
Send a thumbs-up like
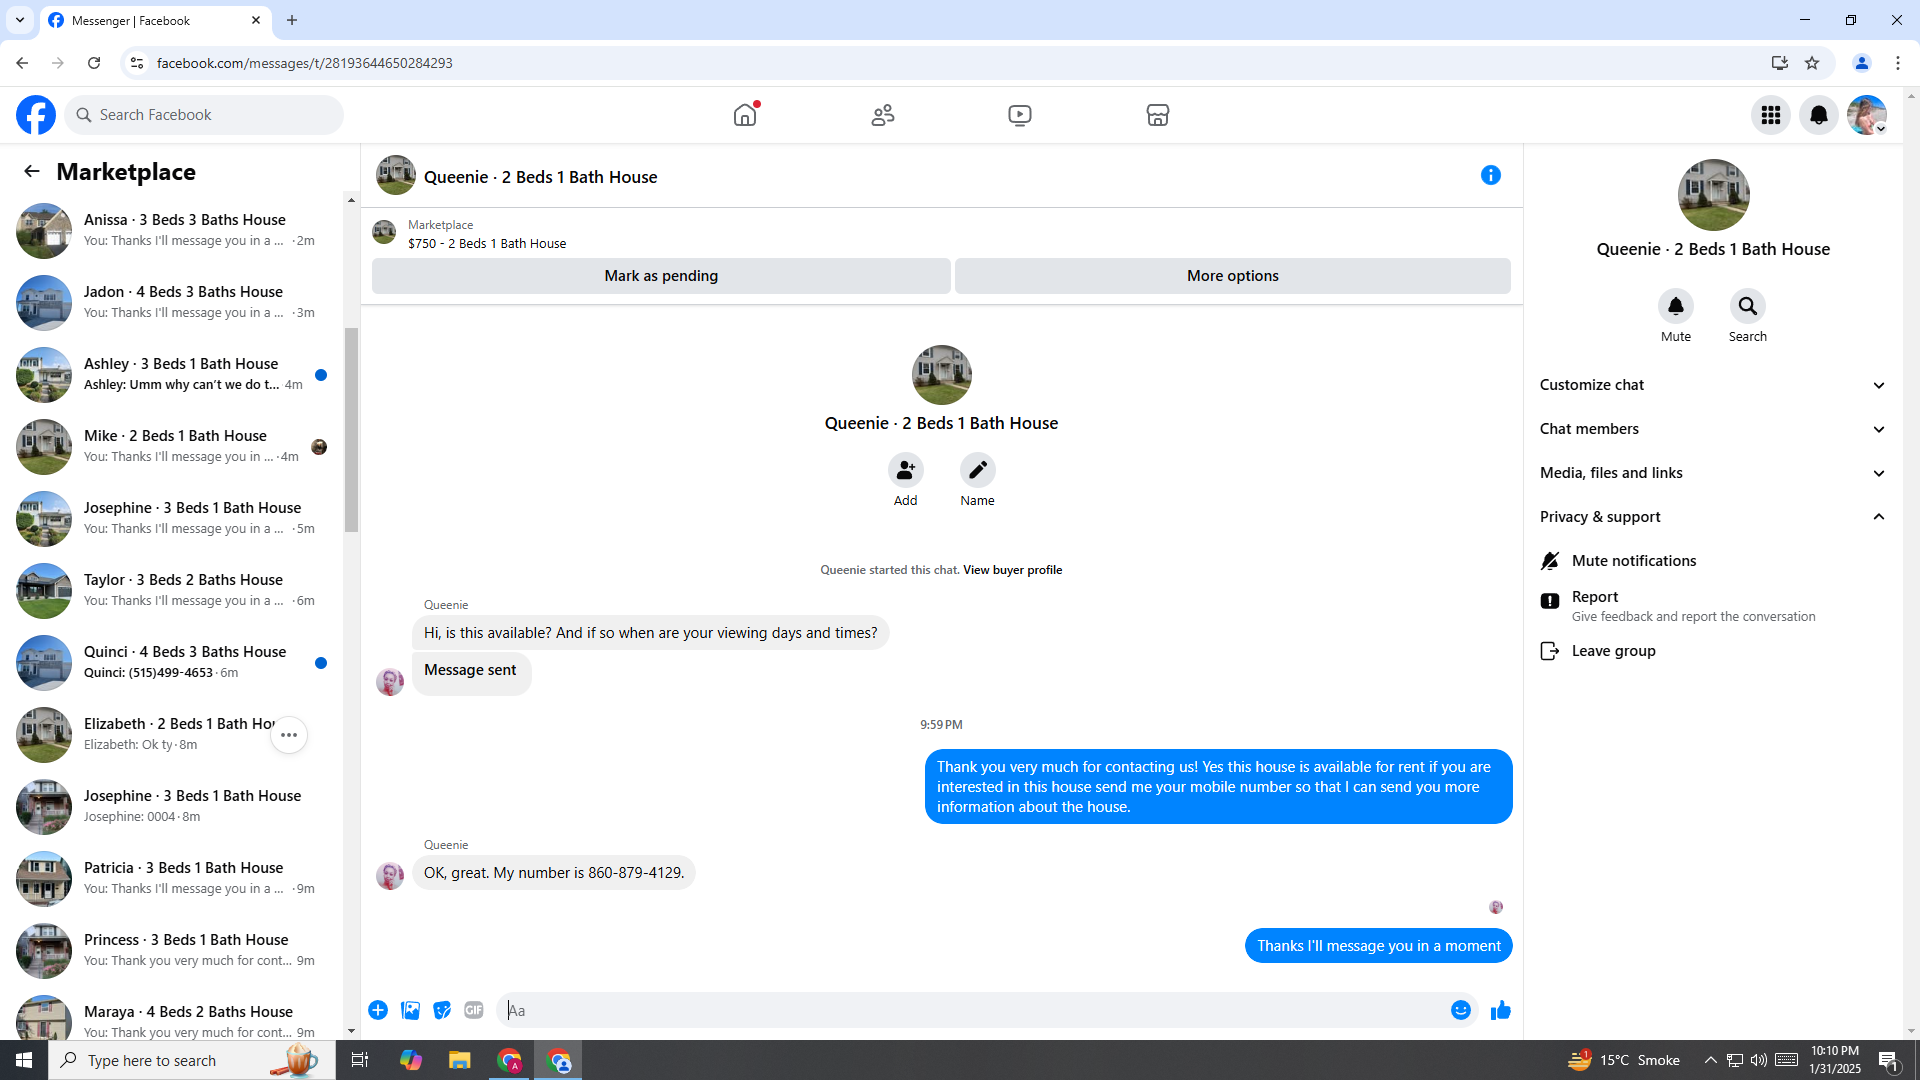[x=1501, y=1010]
